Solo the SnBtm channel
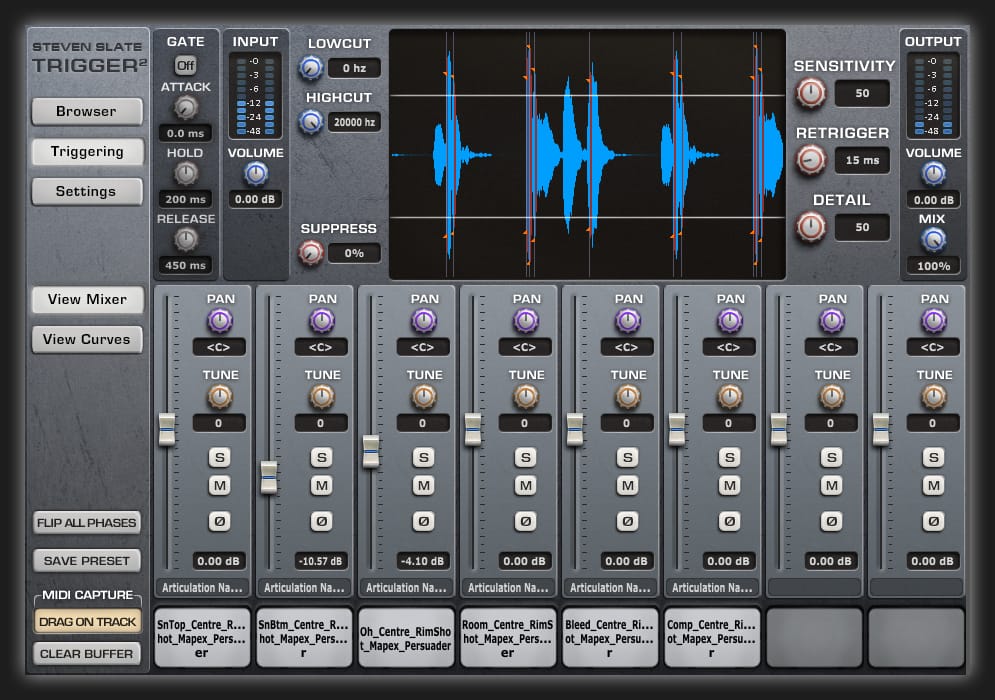The image size is (995, 700). (322, 458)
